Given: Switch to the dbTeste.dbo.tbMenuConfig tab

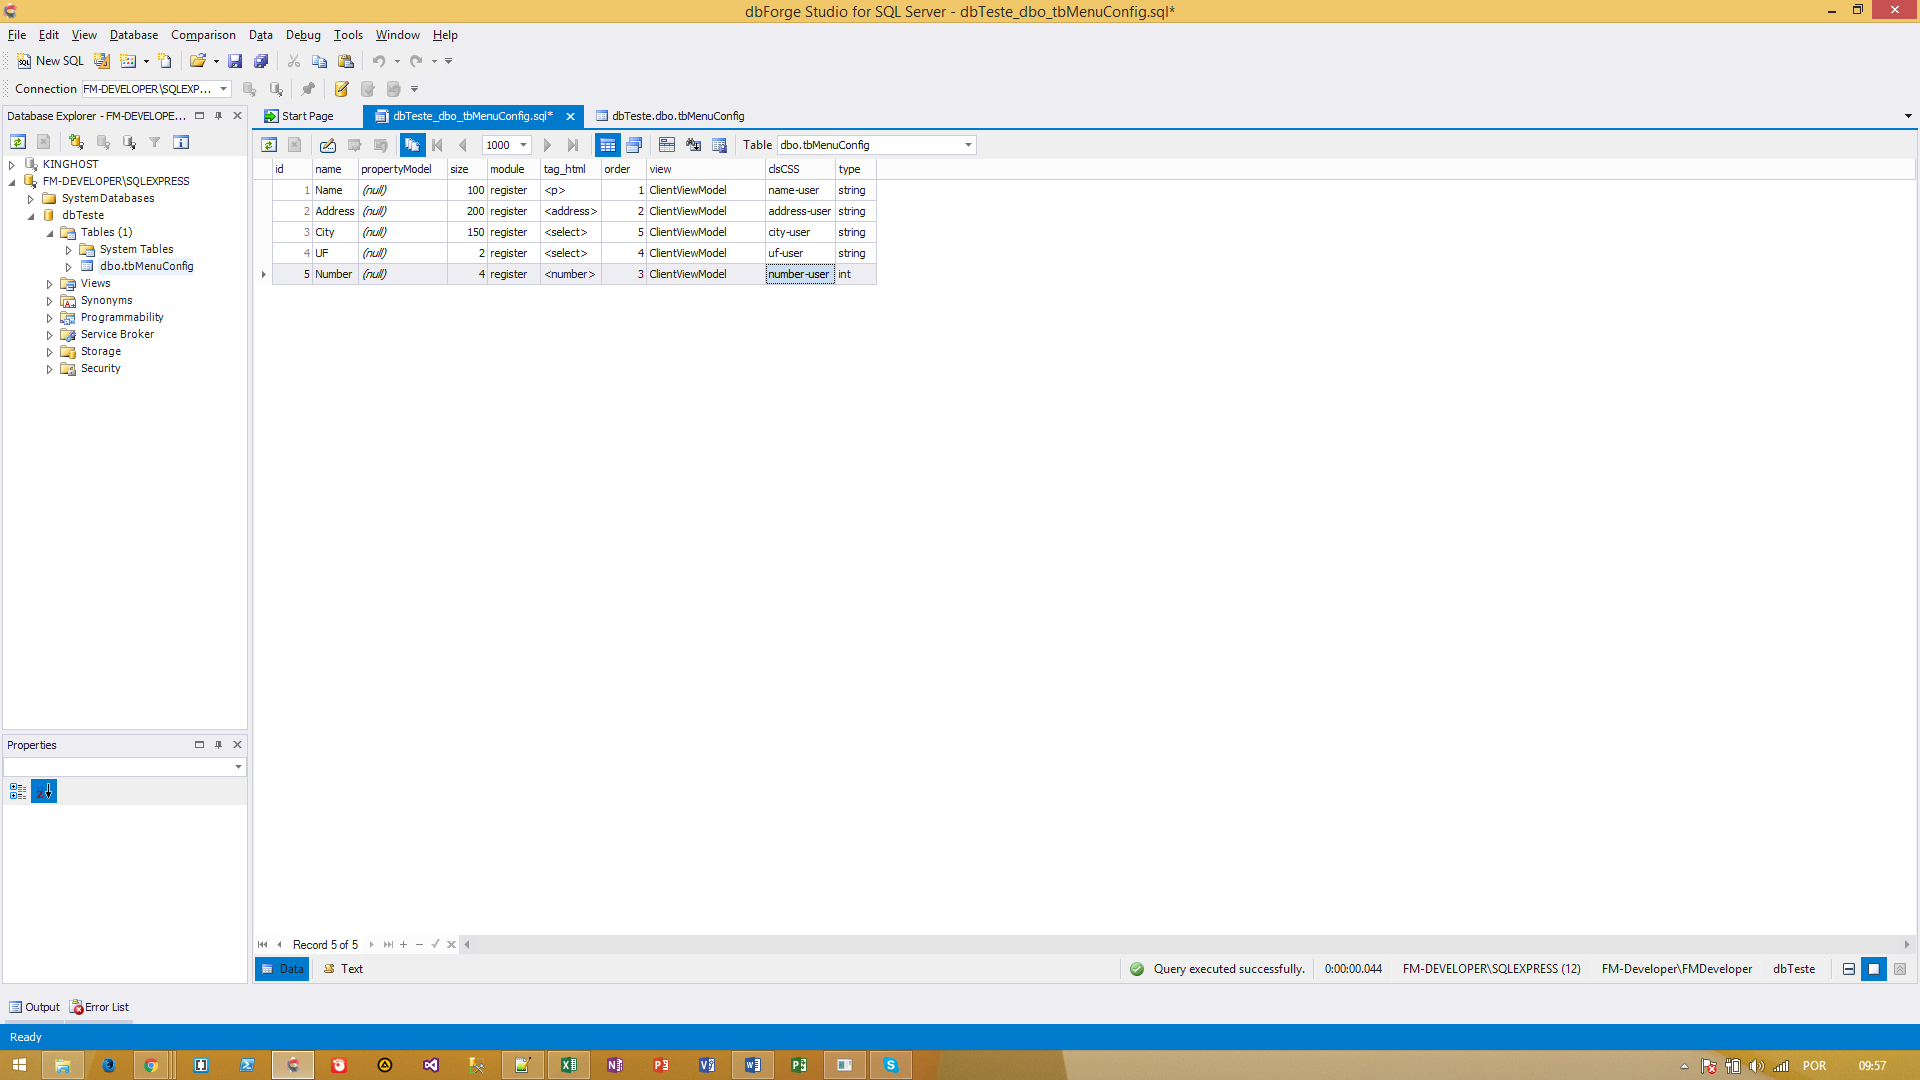Looking at the screenshot, I should tap(677, 116).
